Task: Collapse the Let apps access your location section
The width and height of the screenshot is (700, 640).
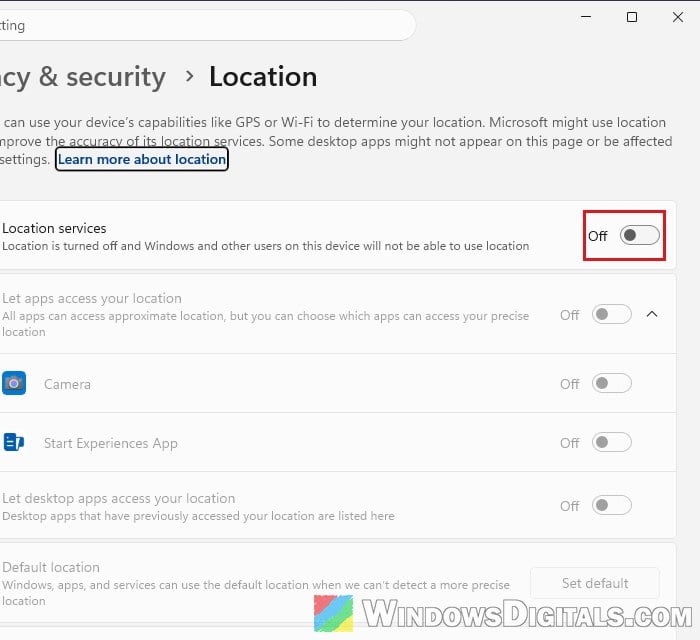Action: click(652, 314)
